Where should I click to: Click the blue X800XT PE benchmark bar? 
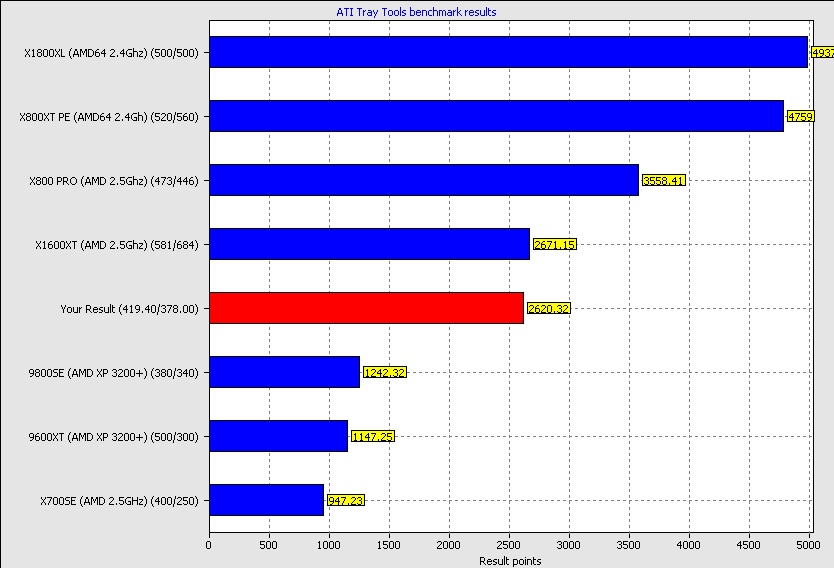coord(496,116)
